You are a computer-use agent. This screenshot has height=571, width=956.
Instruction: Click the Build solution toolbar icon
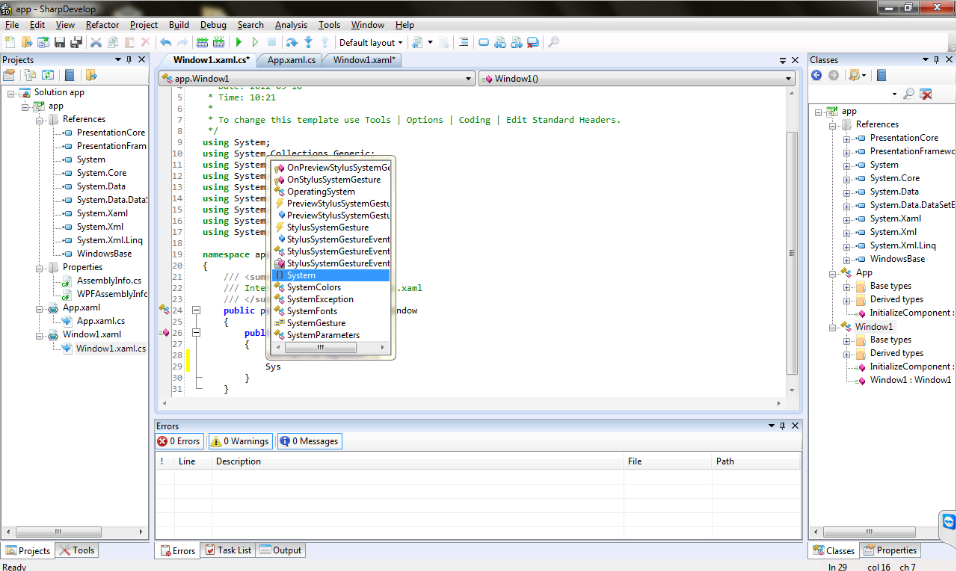(203, 42)
